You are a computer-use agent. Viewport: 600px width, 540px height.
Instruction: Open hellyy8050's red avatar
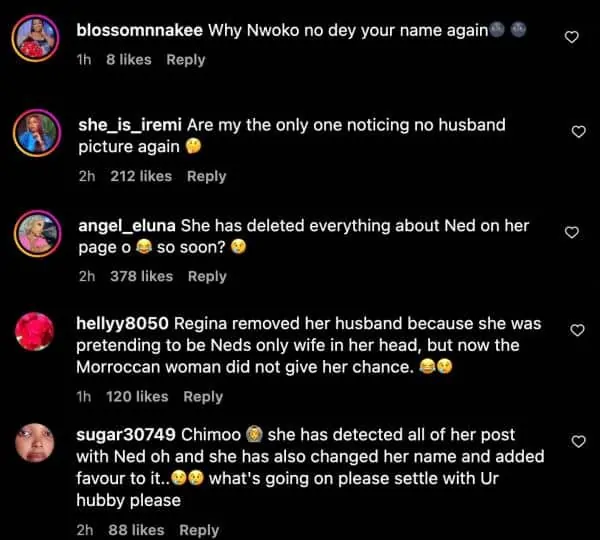(34, 331)
